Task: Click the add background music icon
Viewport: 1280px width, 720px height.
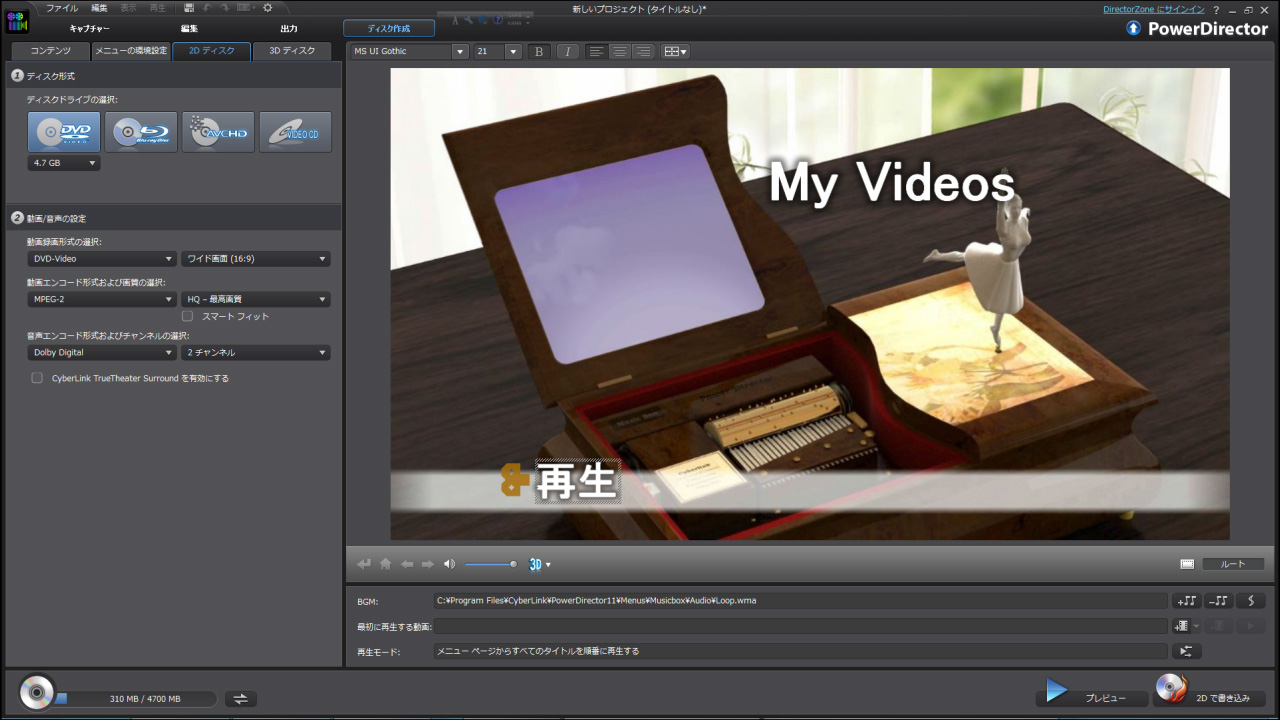Action: click(1187, 601)
